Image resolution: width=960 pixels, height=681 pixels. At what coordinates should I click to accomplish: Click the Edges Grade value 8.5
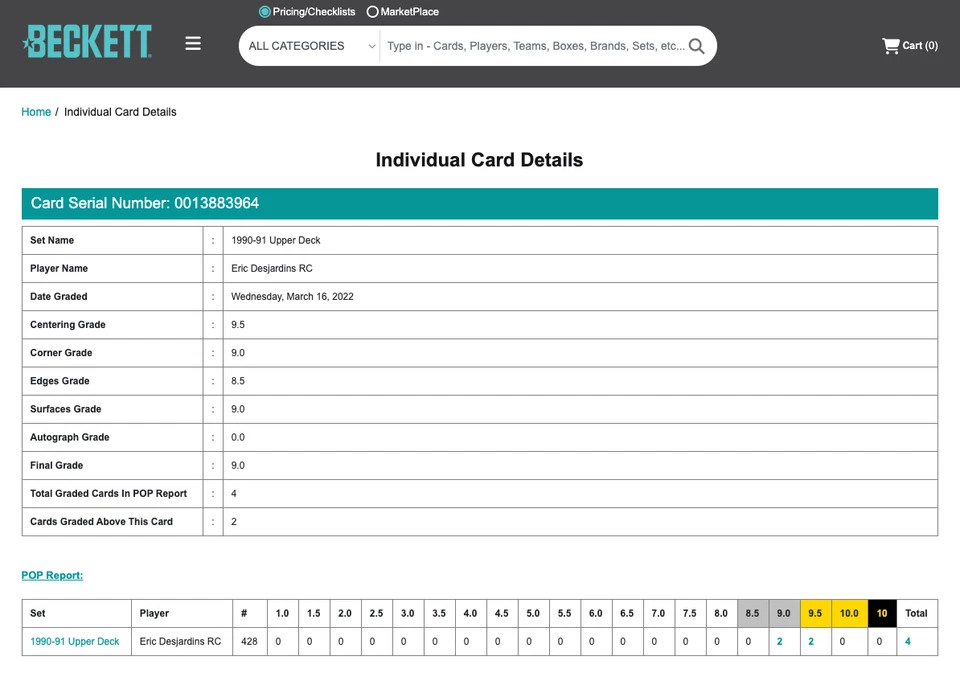(x=238, y=381)
